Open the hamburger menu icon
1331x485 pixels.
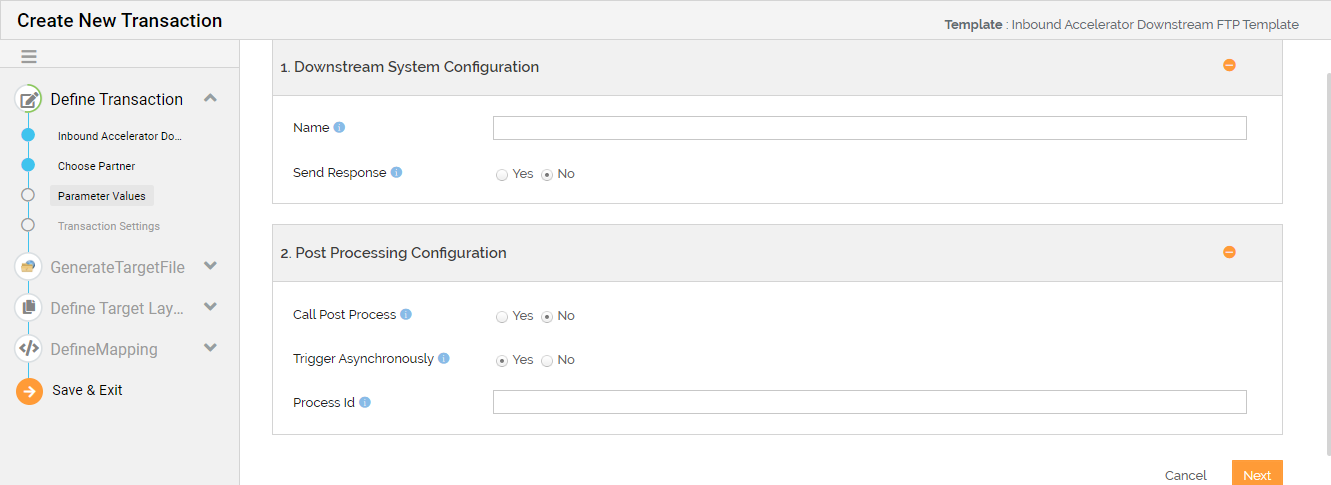[29, 57]
